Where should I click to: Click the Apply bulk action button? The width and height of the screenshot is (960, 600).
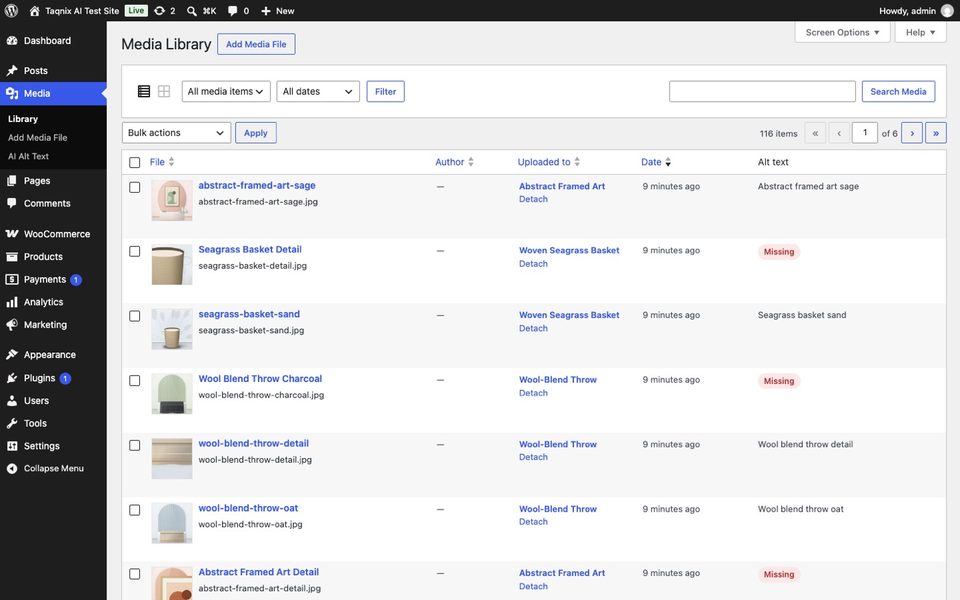[255, 133]
